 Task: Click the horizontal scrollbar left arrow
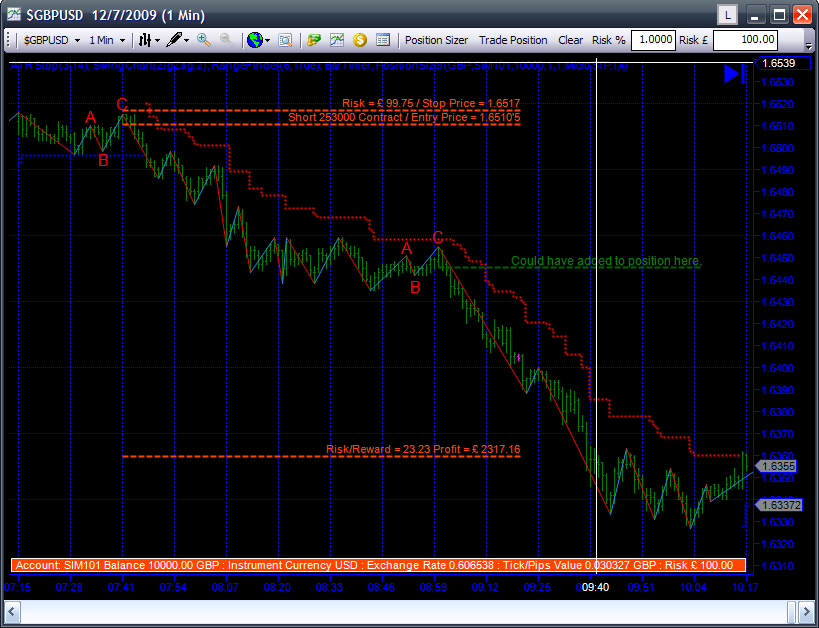(x=12, y=611)
